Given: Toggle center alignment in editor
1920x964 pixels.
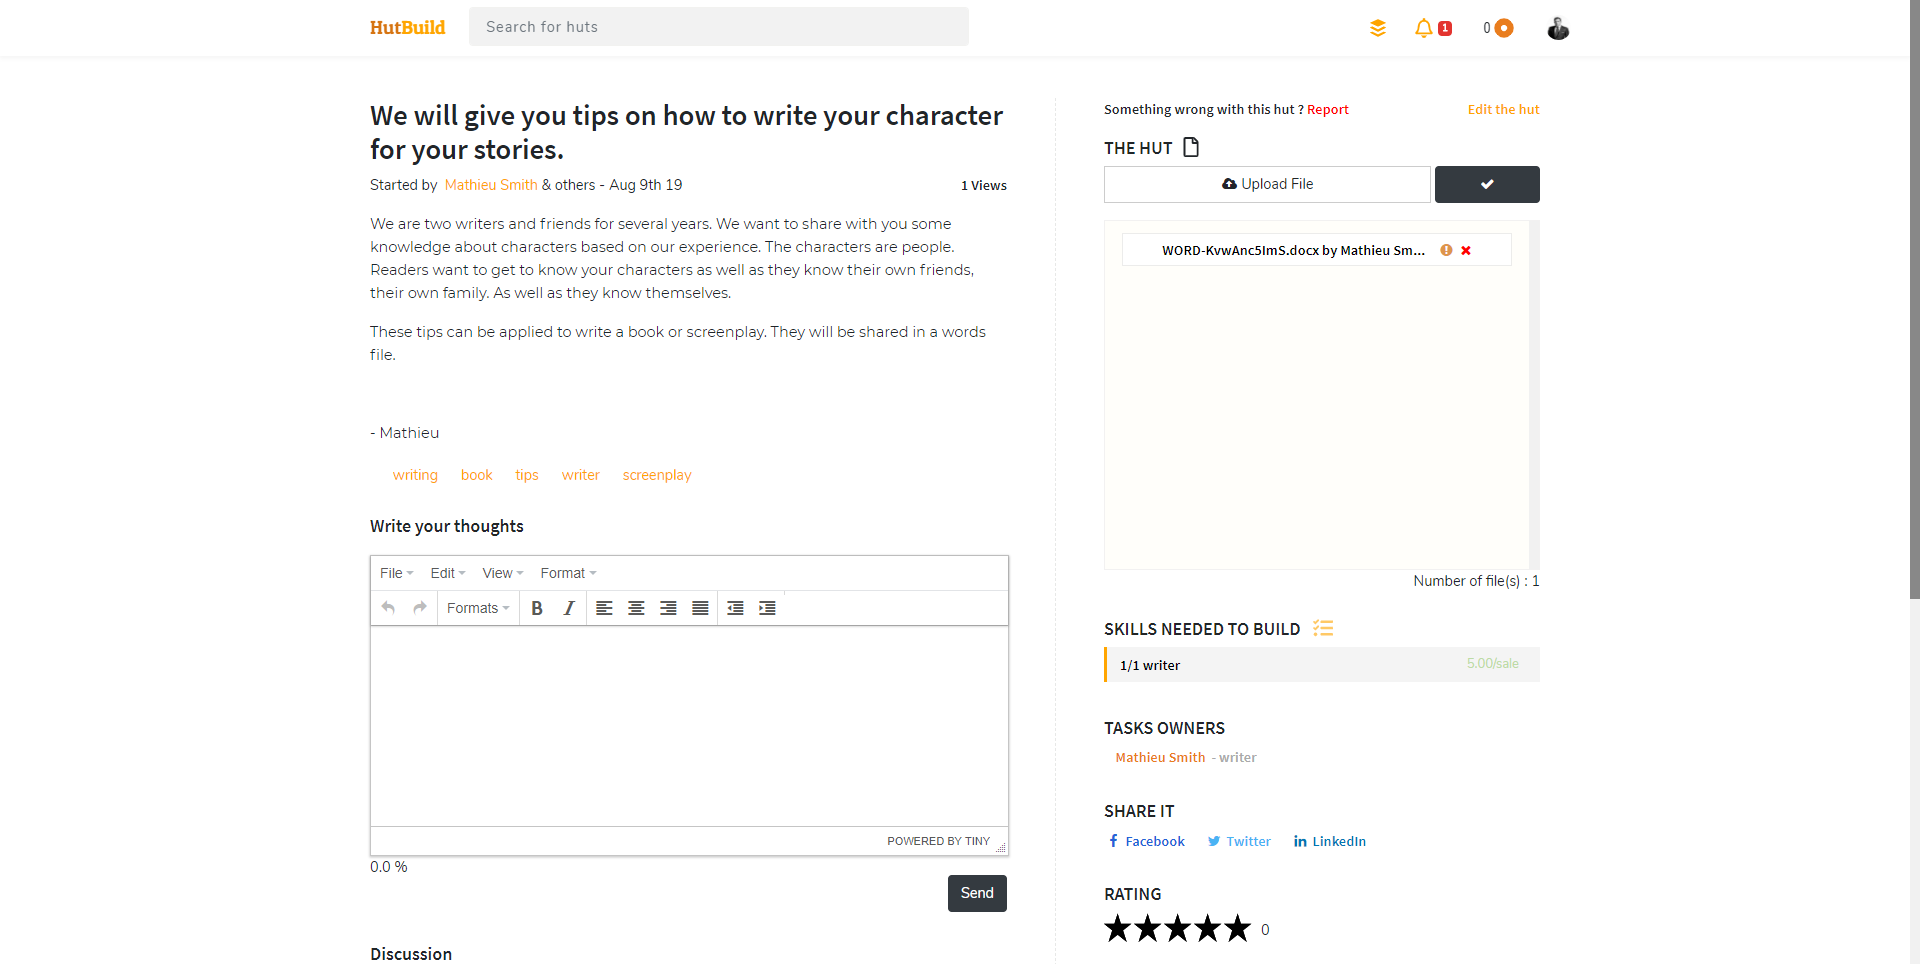Looking at the screenshot, I should coord(636,608).
